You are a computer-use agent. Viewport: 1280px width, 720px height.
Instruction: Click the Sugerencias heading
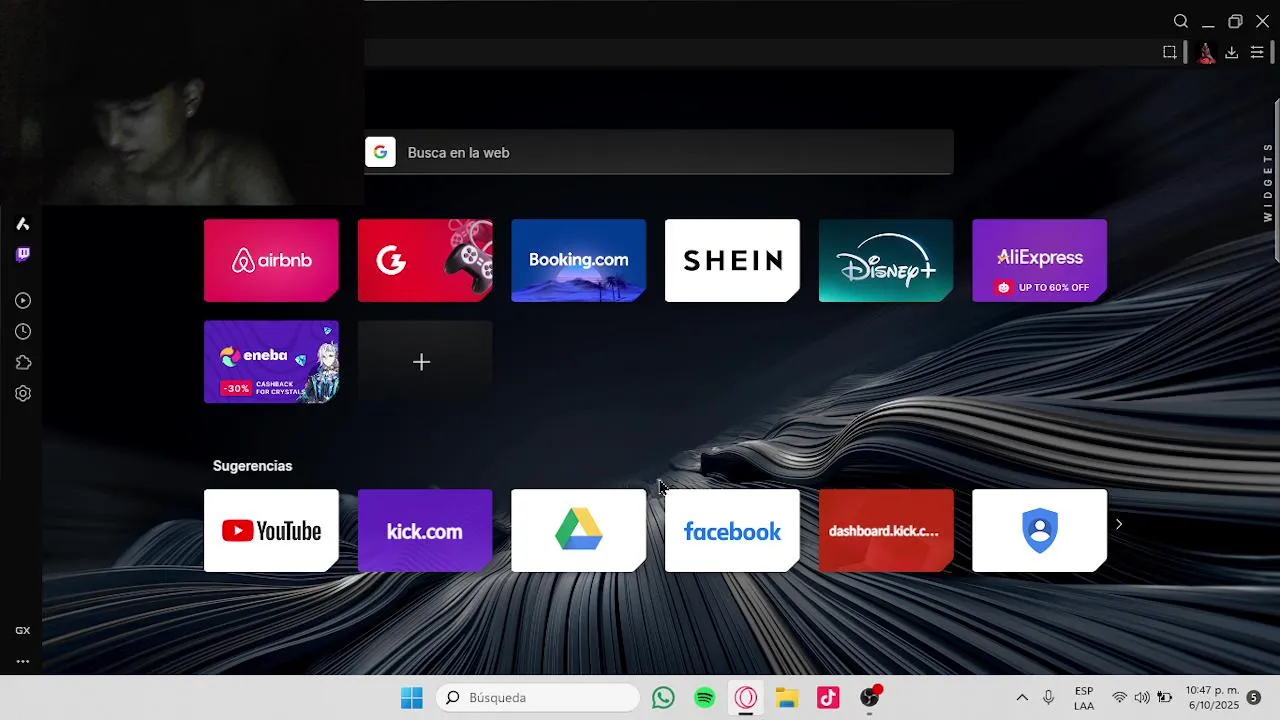tap(252, 466)
